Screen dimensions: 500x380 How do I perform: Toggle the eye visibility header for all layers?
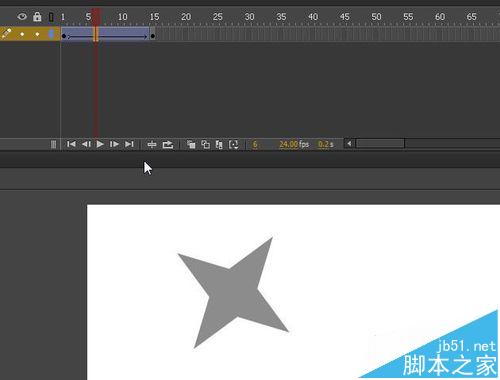[x=22, y=16]
